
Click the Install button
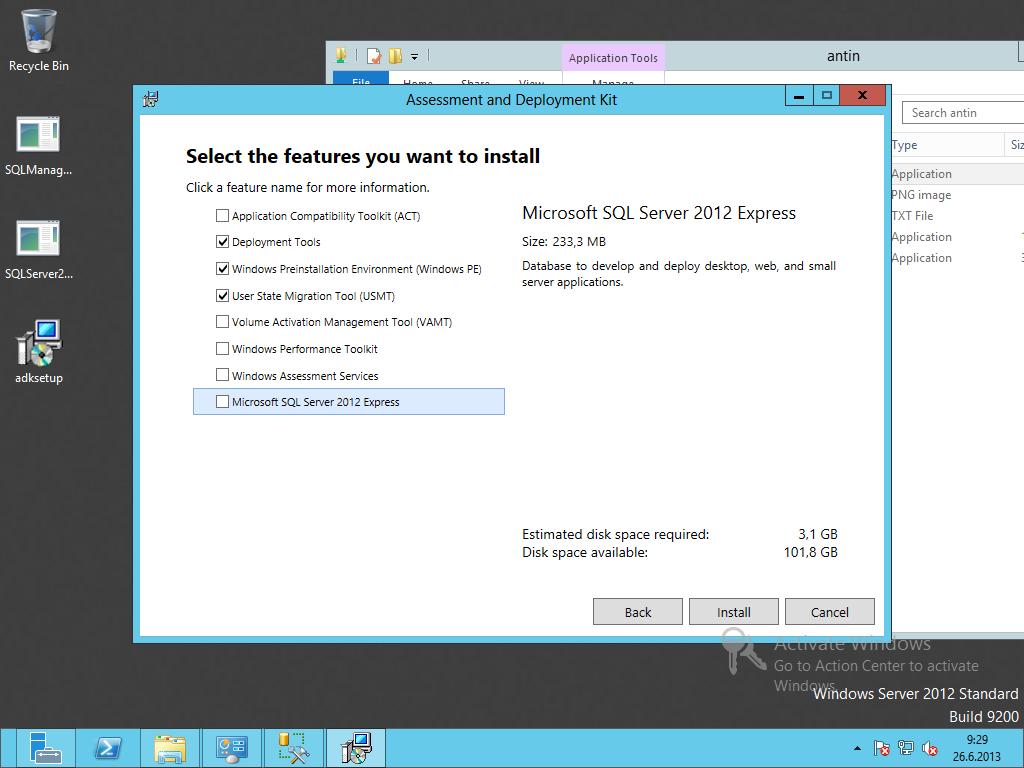coord(733,612)
